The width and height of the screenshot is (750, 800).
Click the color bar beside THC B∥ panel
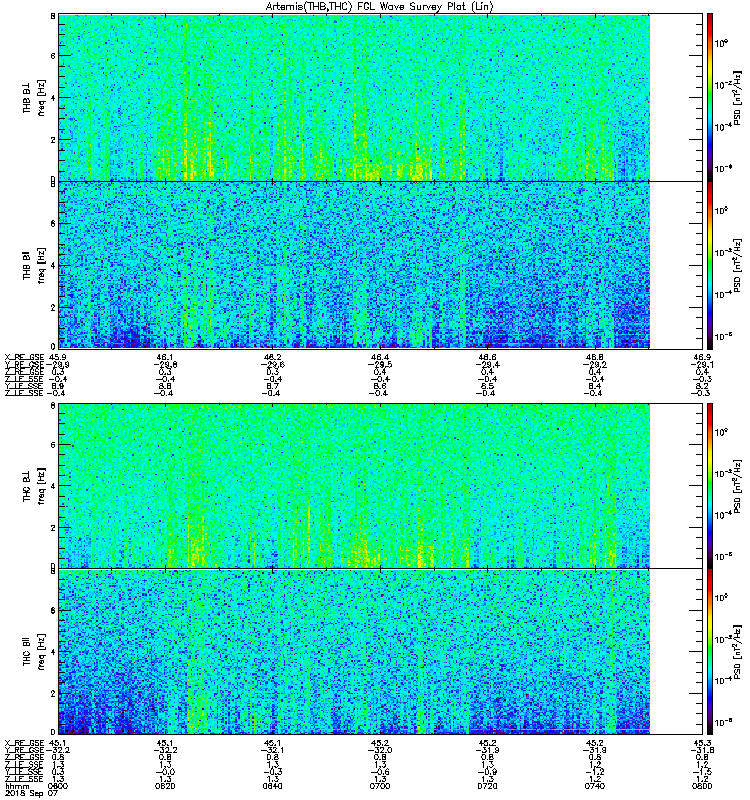click(x=710, y=652)
